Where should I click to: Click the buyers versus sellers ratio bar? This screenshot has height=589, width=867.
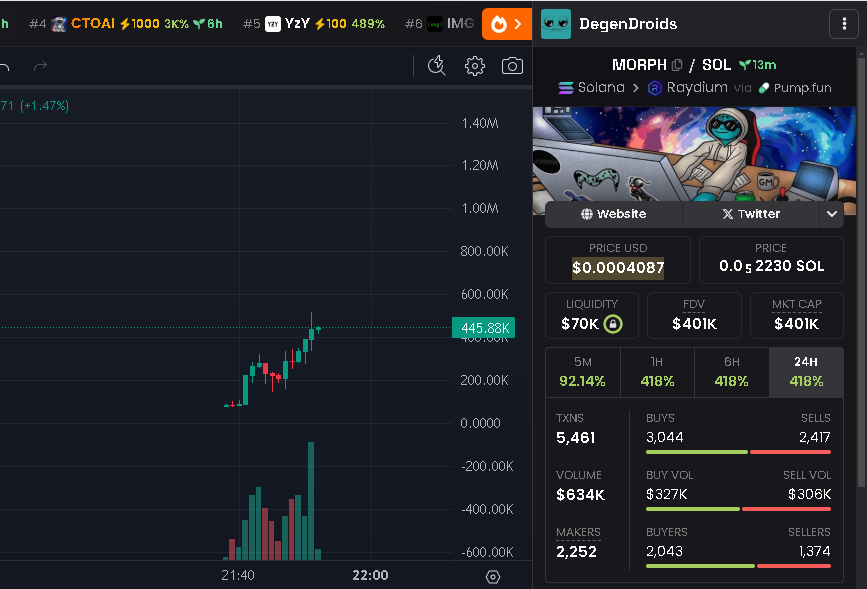pos(738,566)
